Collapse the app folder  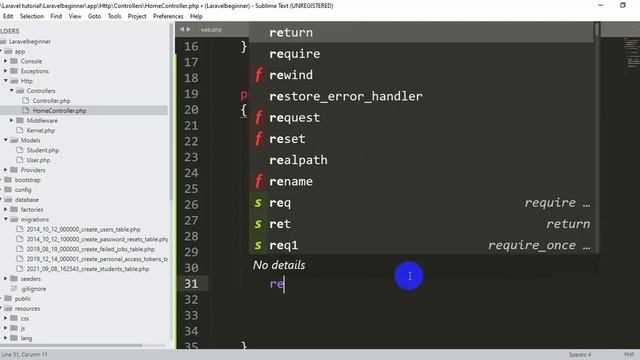[1, 51]
